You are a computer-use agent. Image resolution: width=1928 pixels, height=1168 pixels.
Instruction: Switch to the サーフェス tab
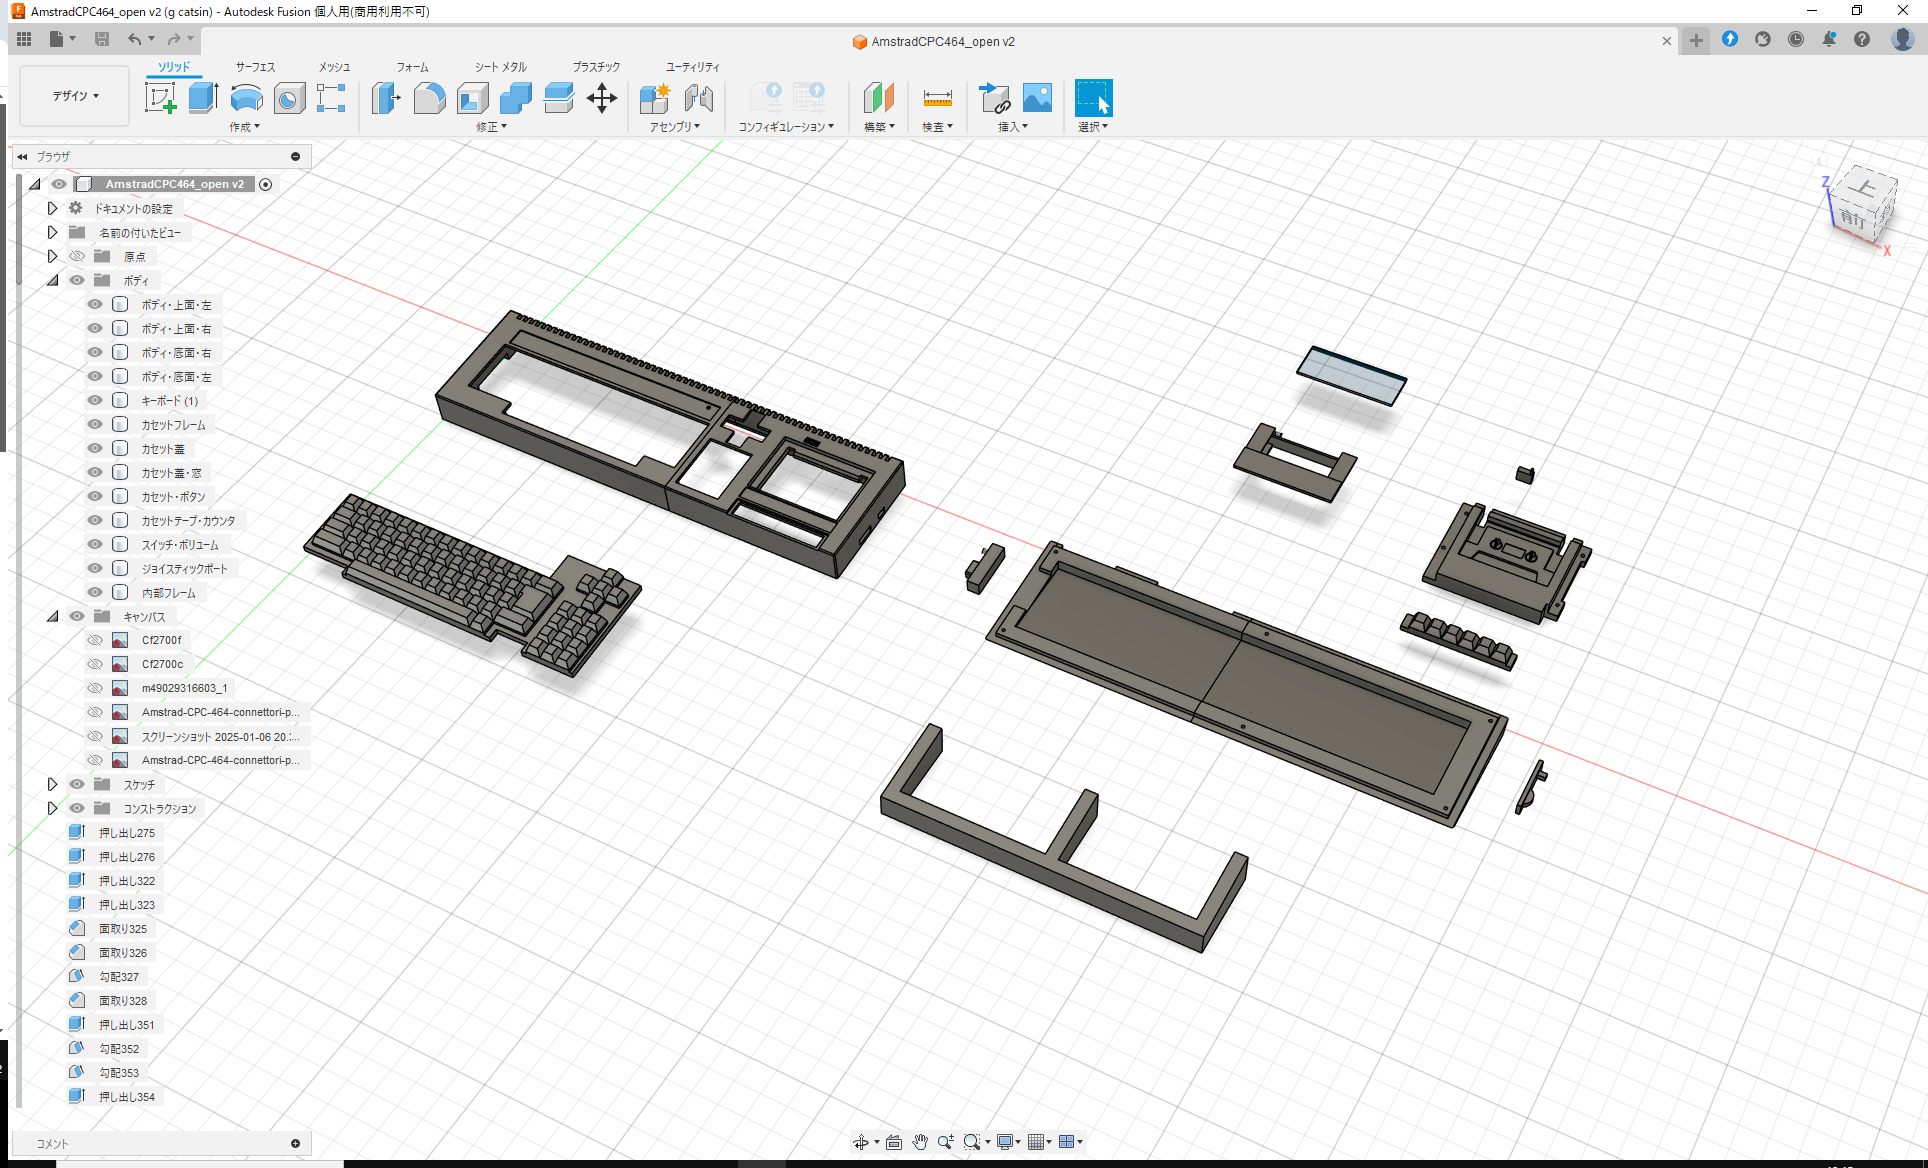[254, 67]
